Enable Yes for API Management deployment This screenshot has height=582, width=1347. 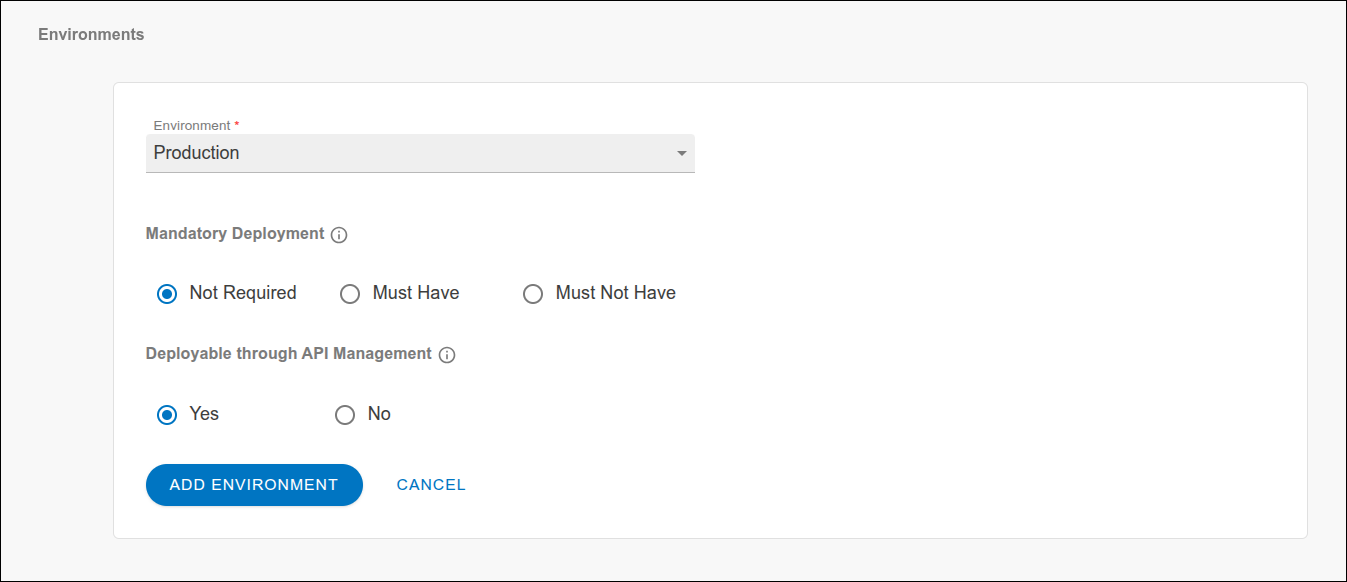tap(167, 414)
